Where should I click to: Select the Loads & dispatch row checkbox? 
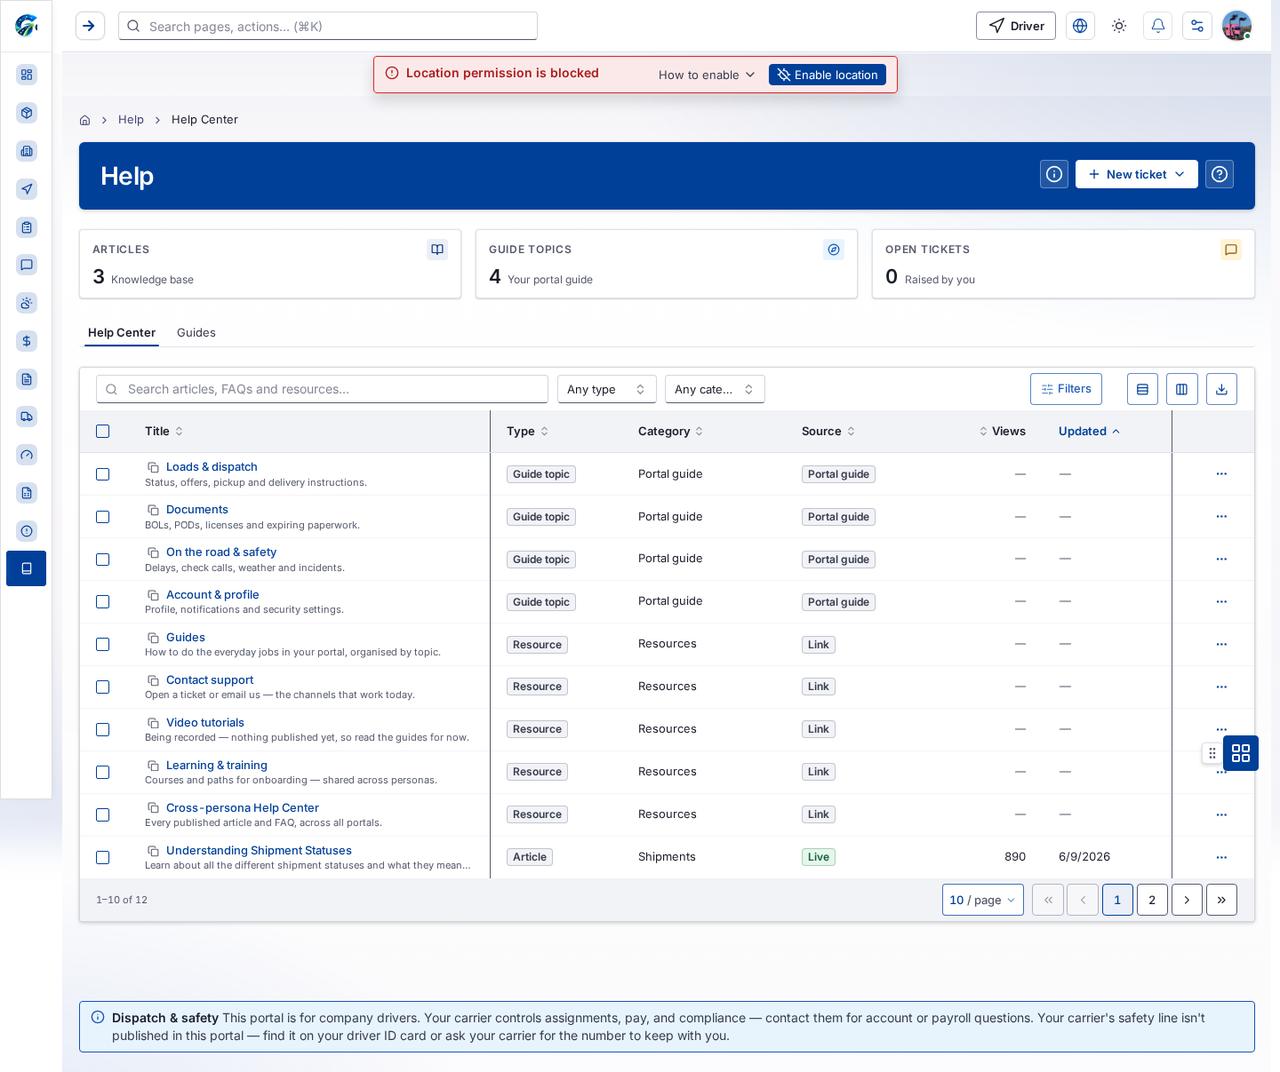tap(102, 474)
